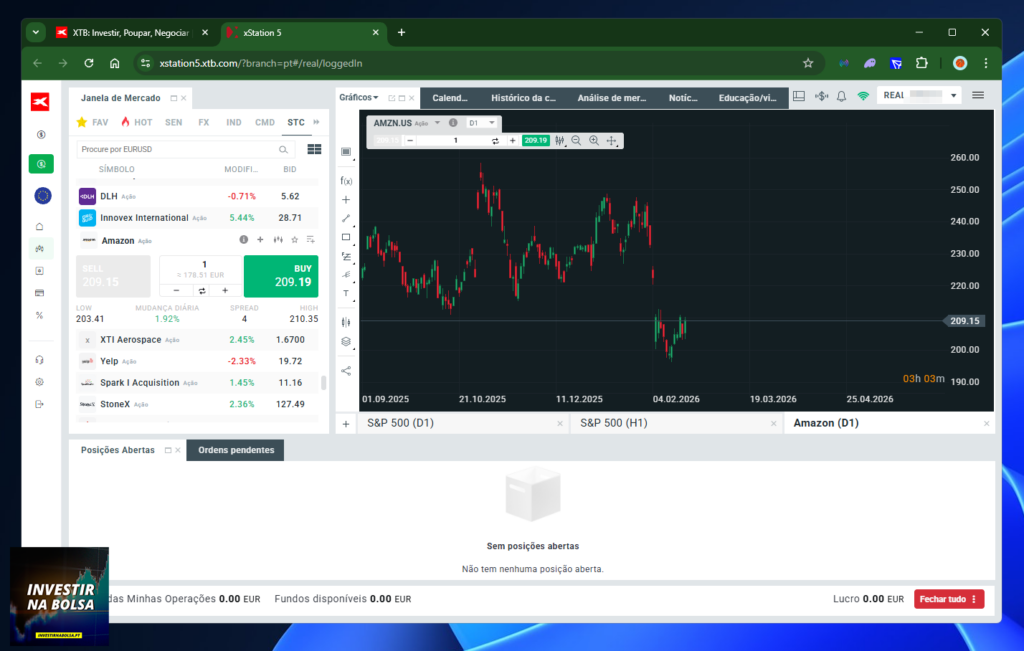Image resolution: width=1024 pixels, height=651 pixels.
Task: Switch market list to grid view
Action: (x=314, y=150)
